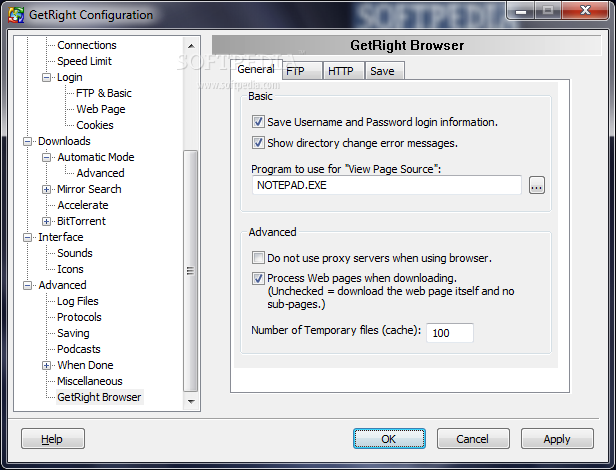This screenshot has height=470, width=616.
Task: Toggle Process Web pages when downloading
Action: coord(258,278)
